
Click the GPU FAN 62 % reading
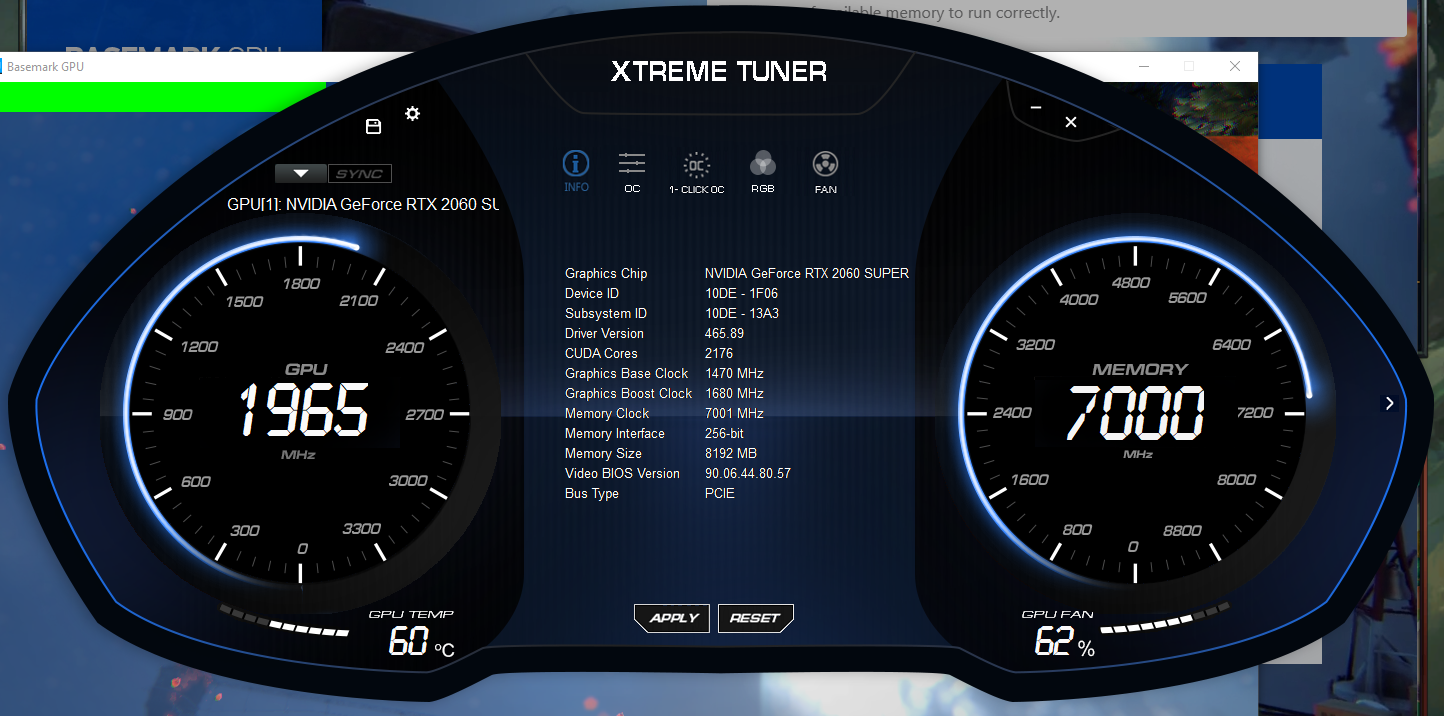1064,642
